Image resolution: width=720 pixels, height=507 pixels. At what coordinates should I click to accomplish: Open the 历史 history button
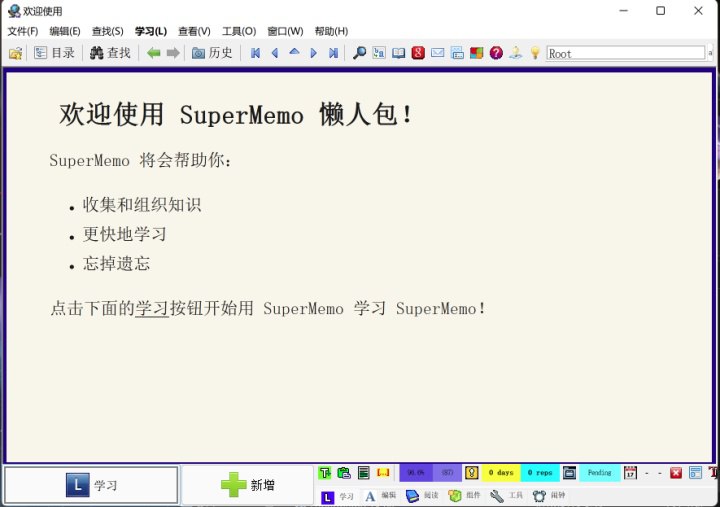tap(212, 53)
